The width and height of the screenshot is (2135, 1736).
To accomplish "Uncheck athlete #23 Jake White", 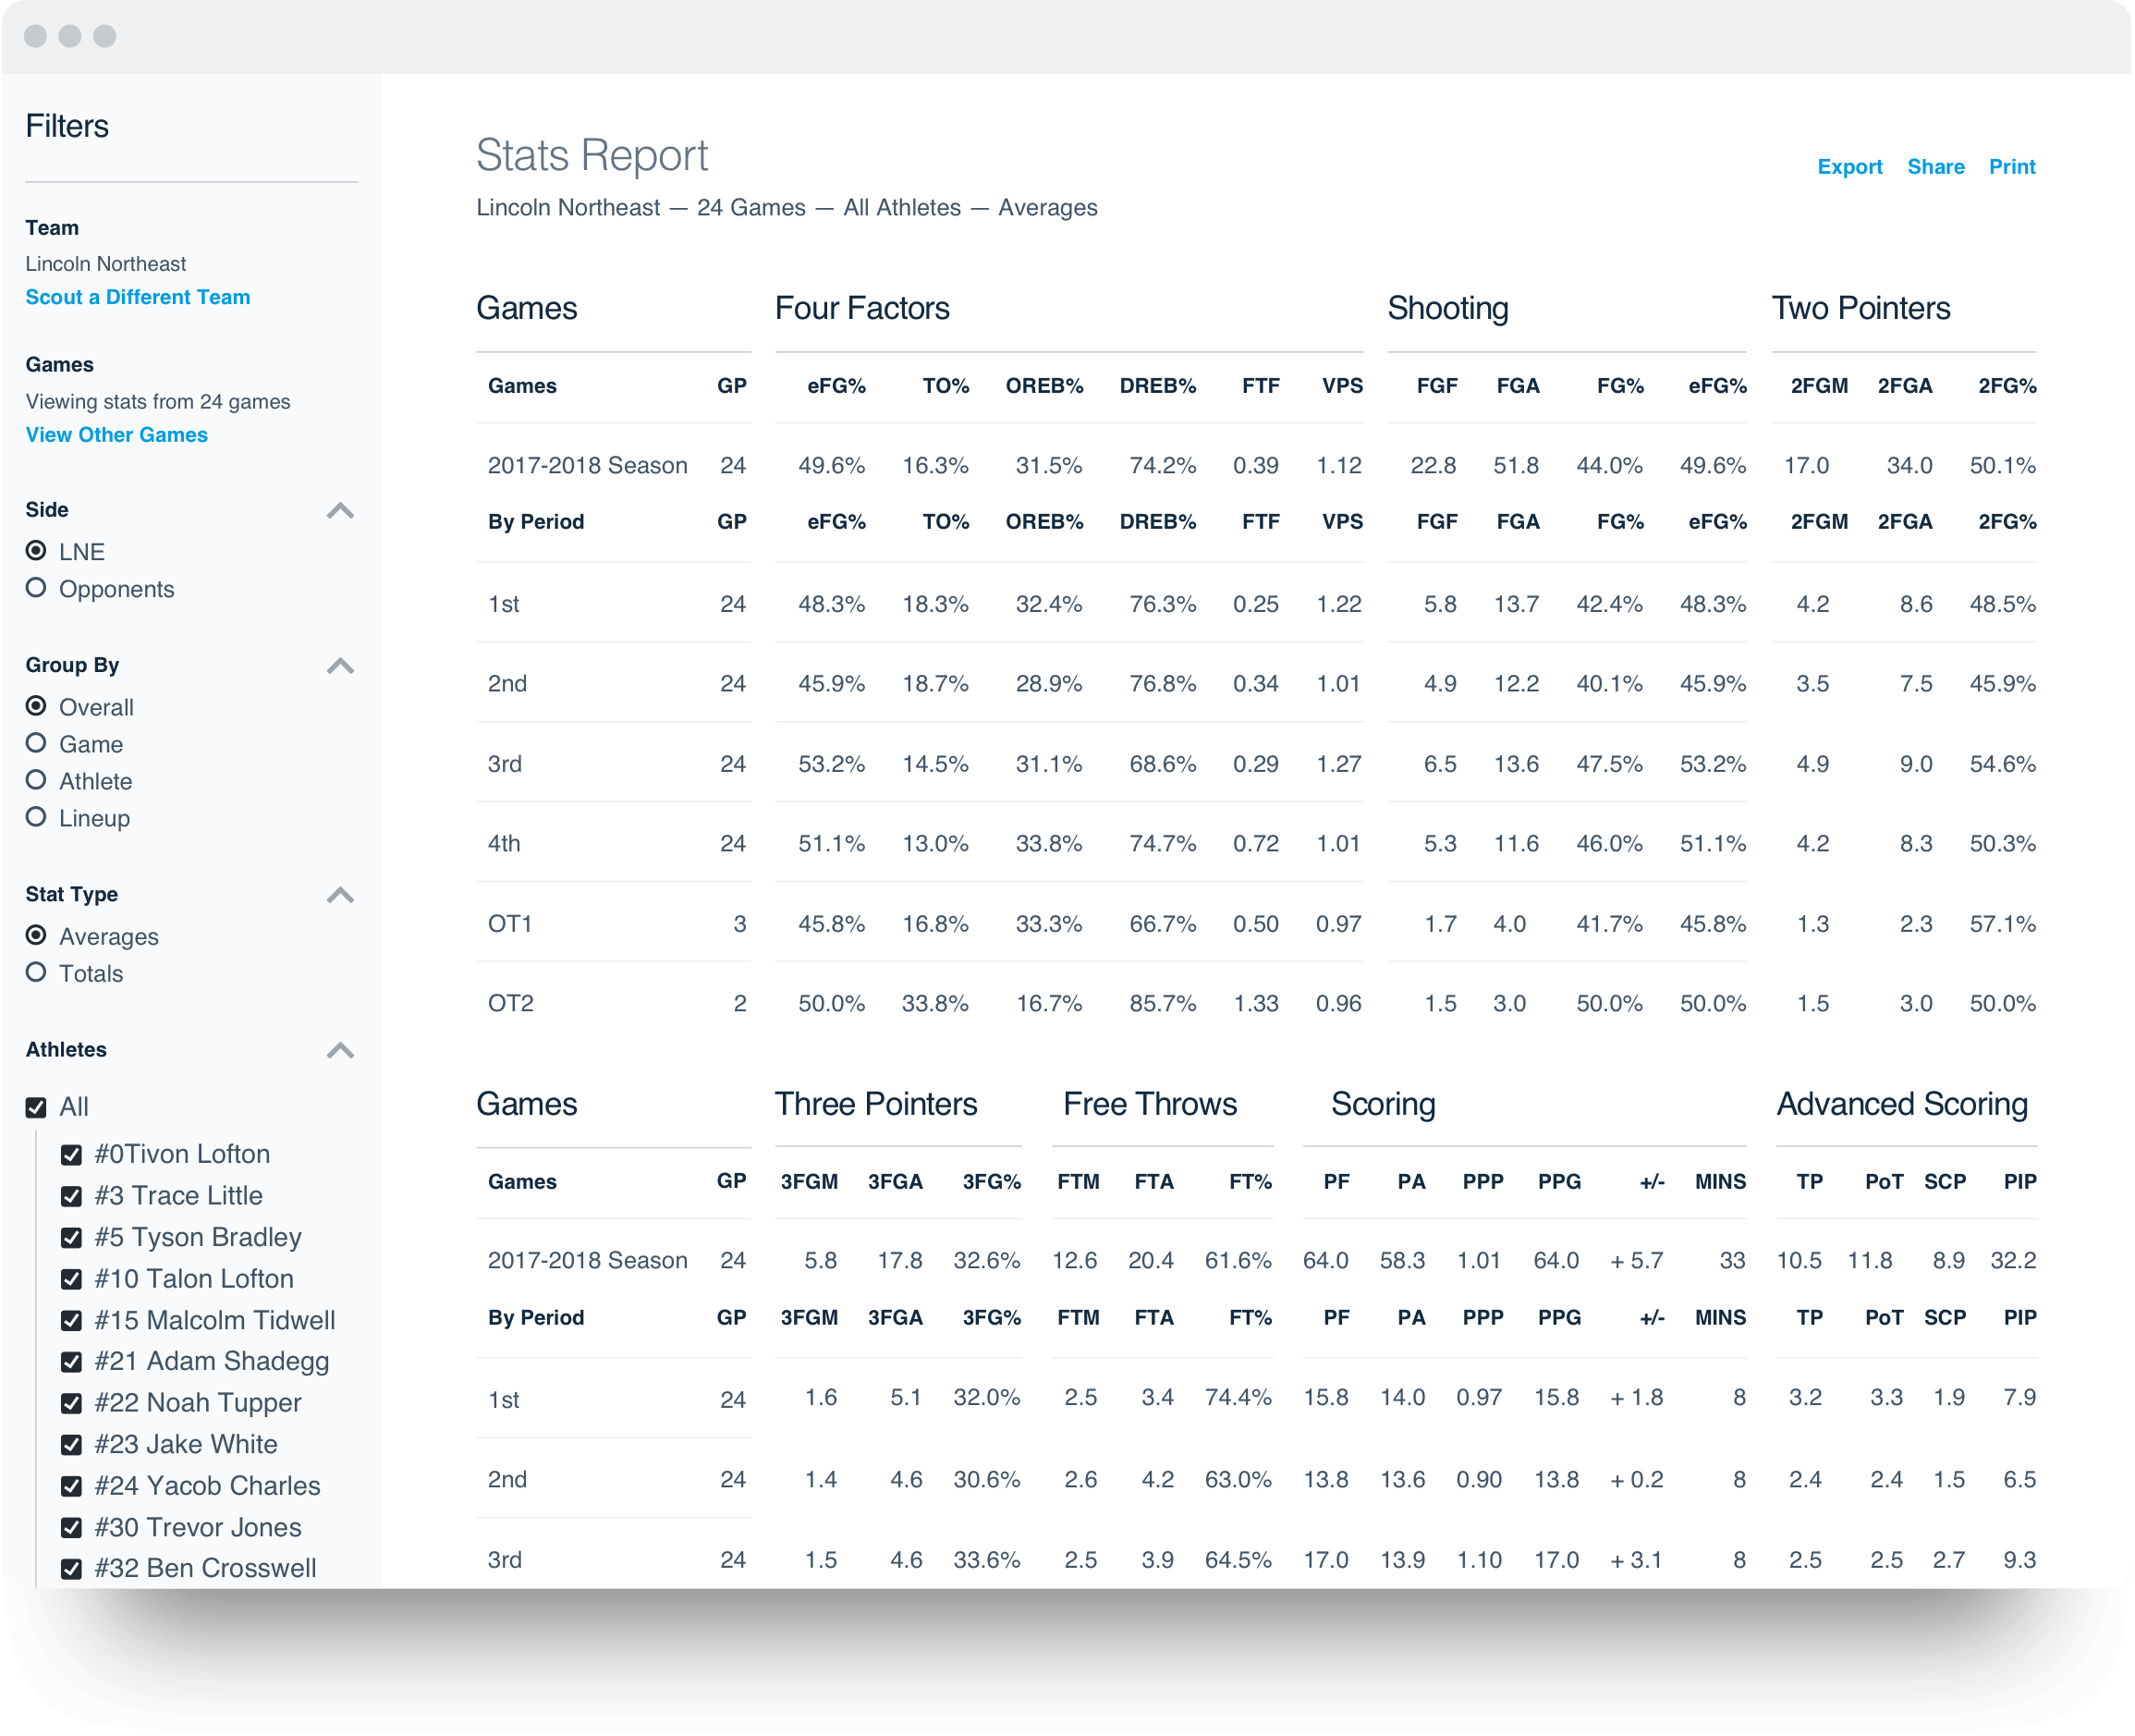I will point(70,1444).
